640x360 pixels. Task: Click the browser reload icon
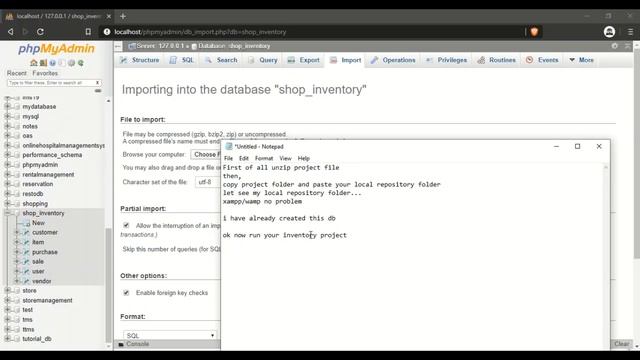click(x=40, y=32)
